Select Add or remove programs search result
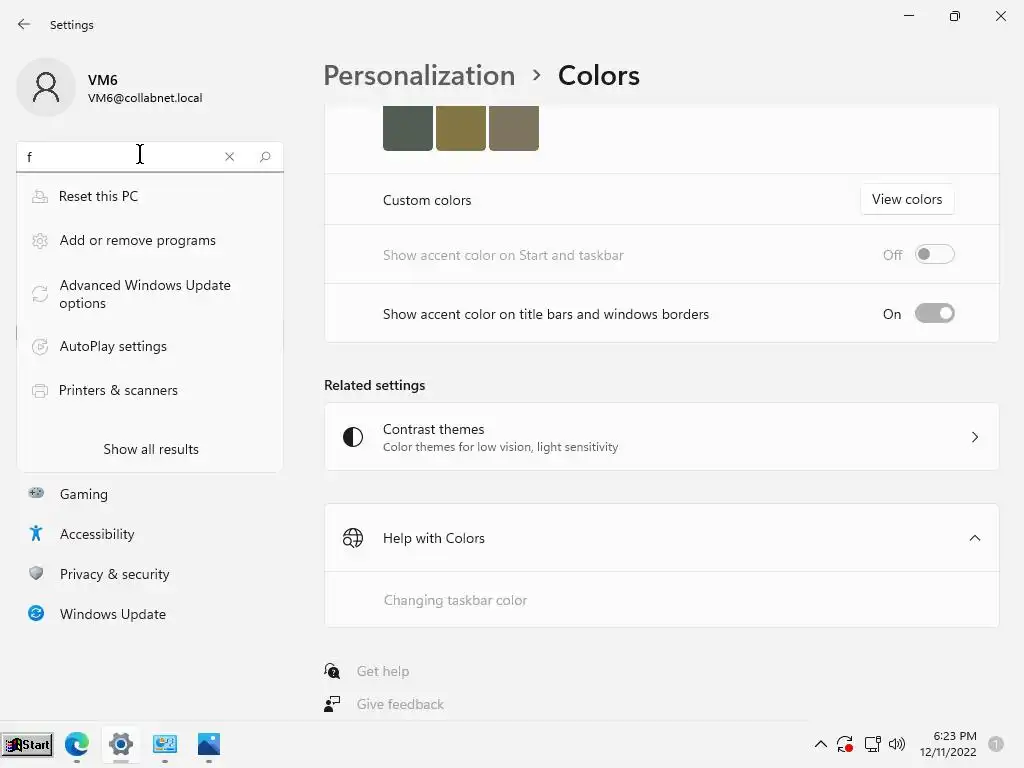This screenshot has width=1024, height=768. [150, 241]
